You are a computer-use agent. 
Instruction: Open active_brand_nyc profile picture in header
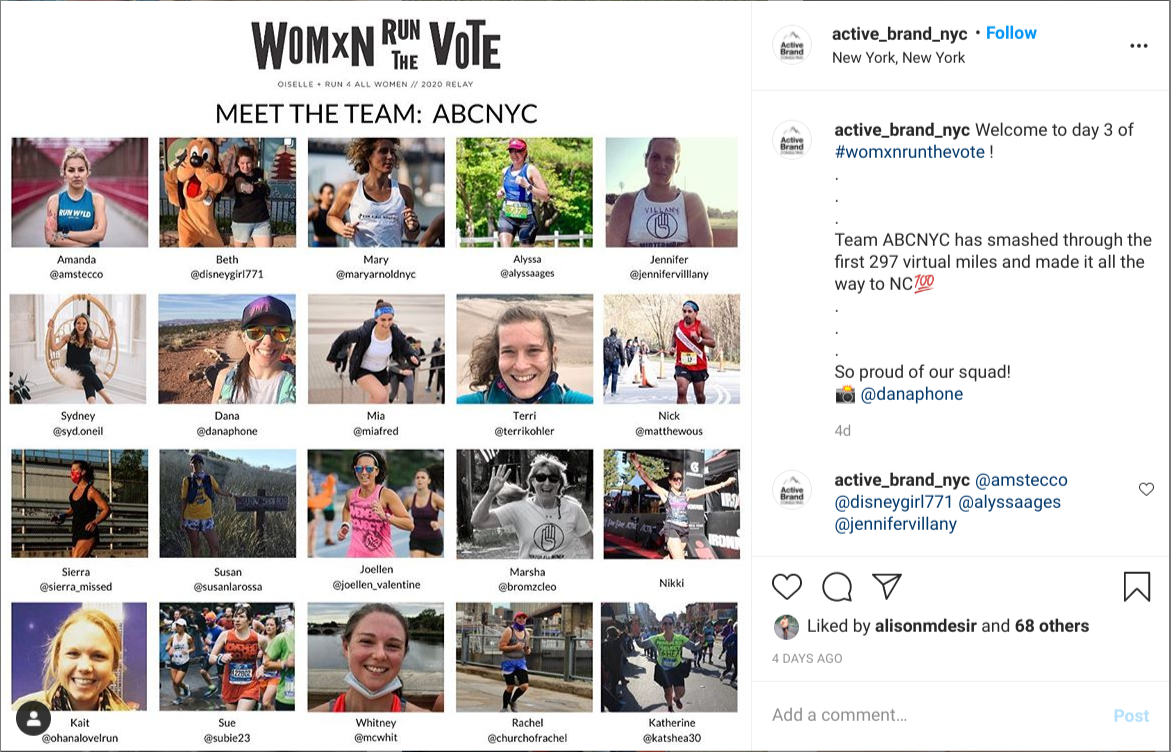(792, 45)
